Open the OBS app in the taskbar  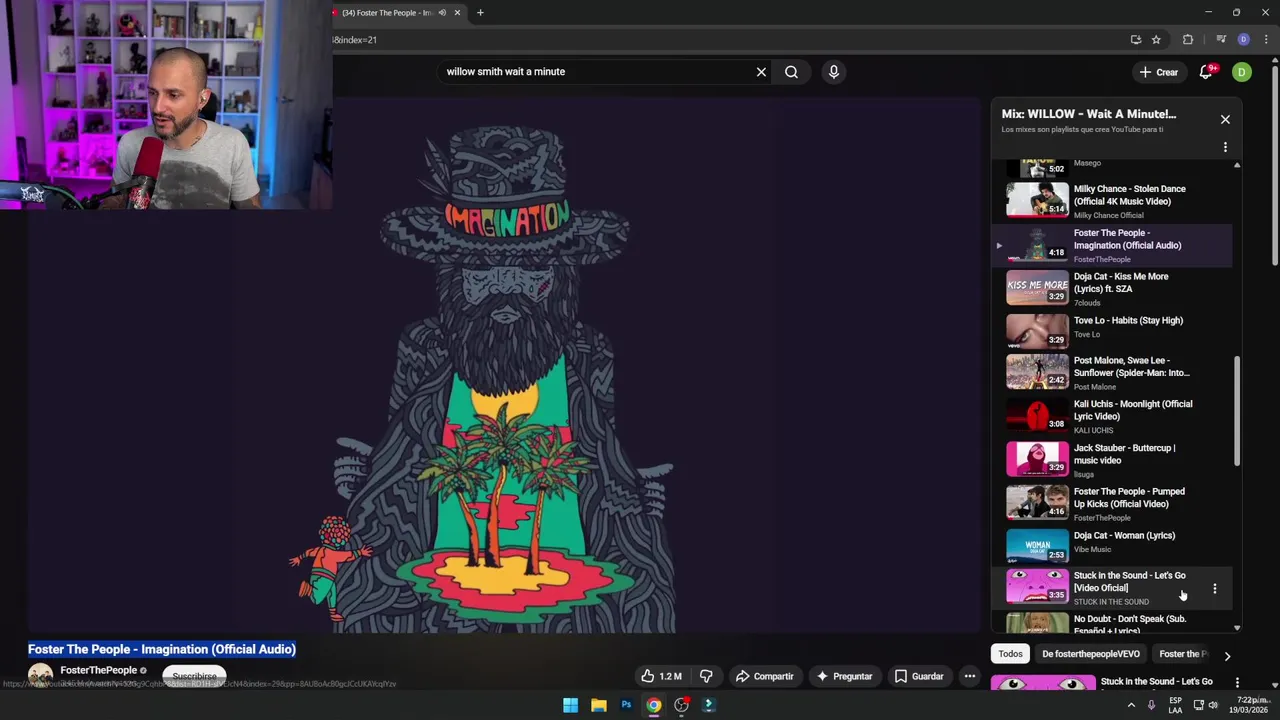click(x=681, y=705)
